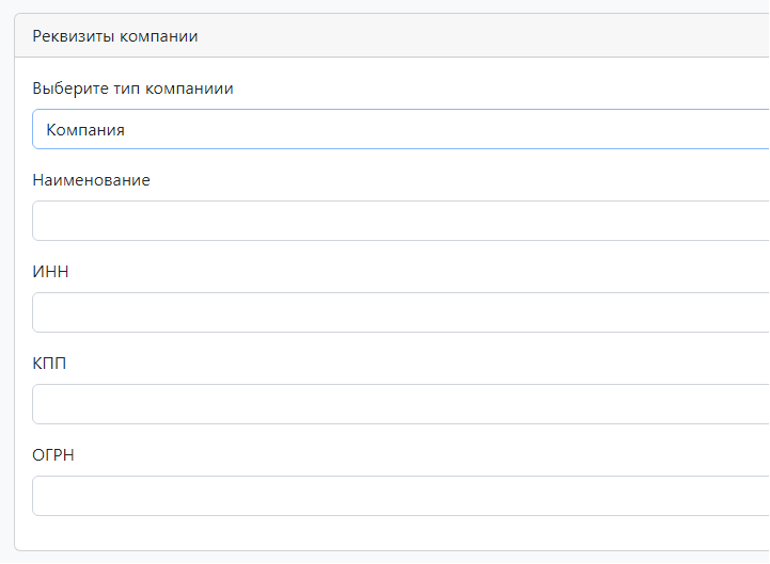Place cursor in the ОГРН field

400,496
